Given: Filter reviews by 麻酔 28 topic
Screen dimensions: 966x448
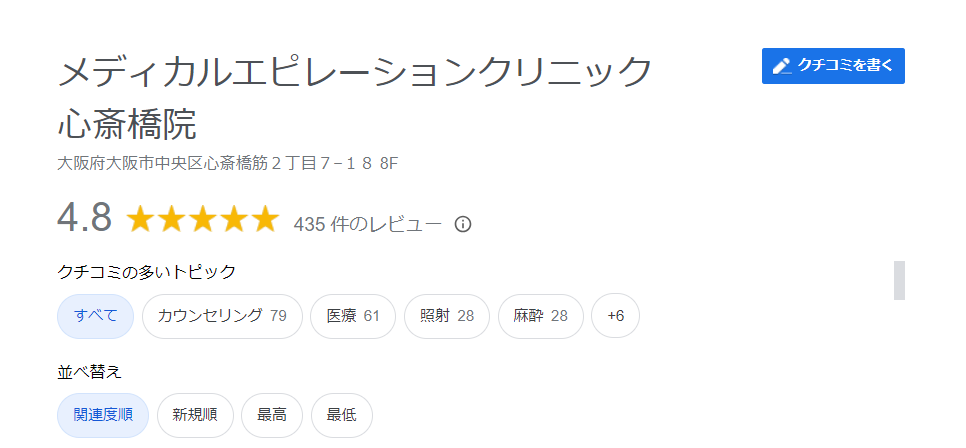Looking at the screenshot, I should point(541,316).
